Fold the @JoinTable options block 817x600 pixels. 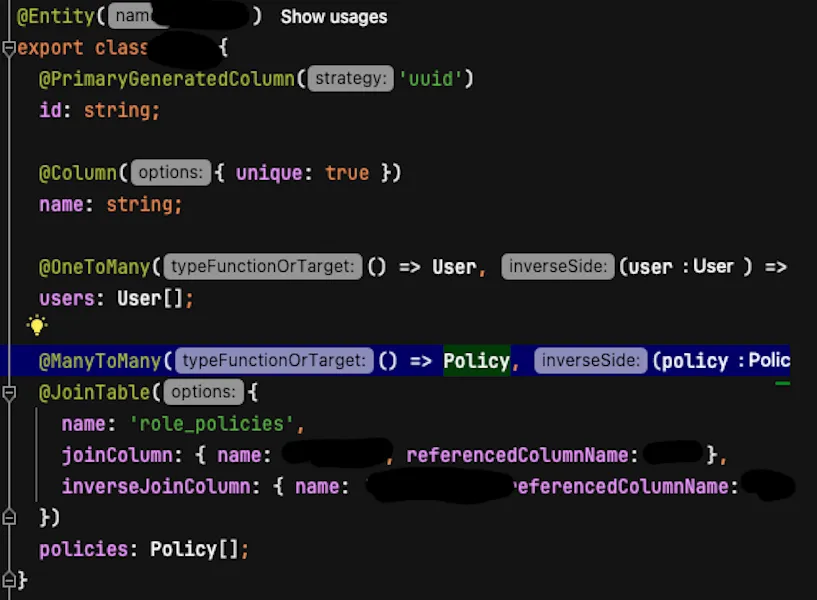pos(9,393)
